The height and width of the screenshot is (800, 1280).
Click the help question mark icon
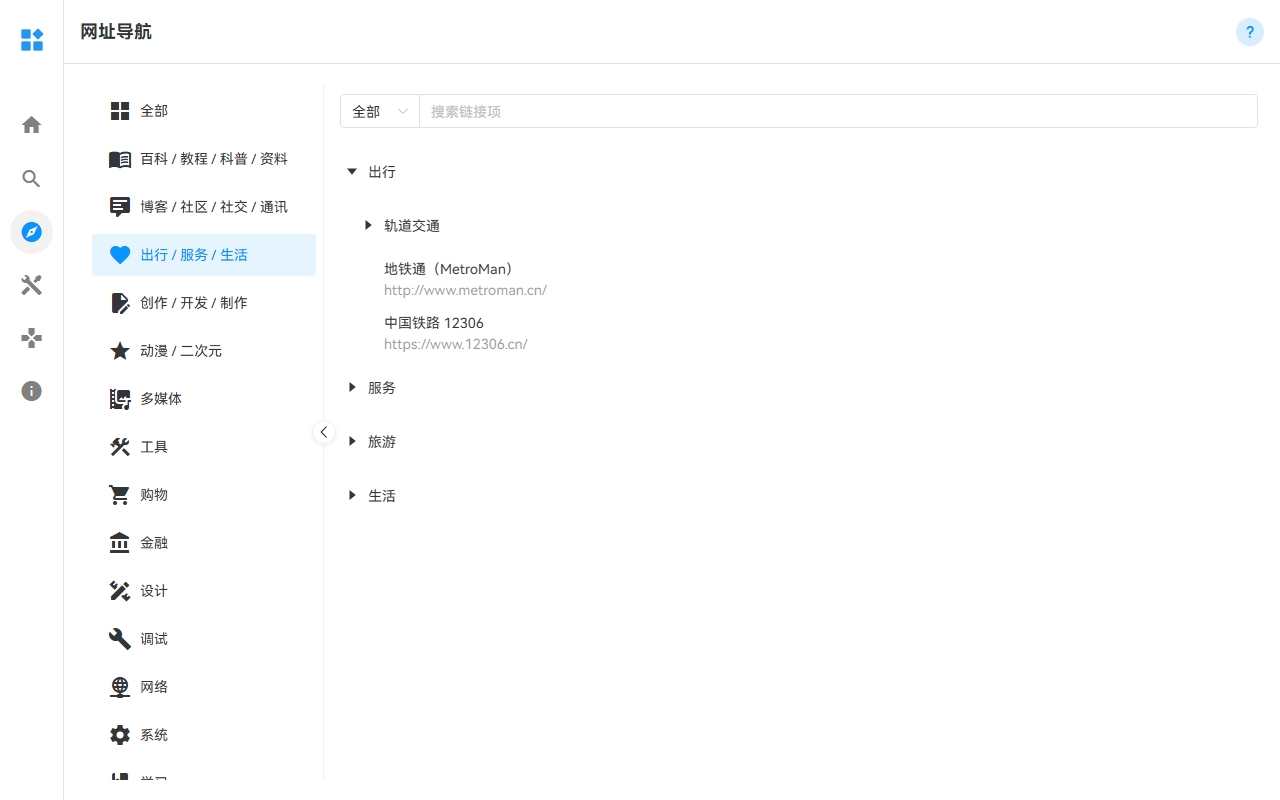1249,32
